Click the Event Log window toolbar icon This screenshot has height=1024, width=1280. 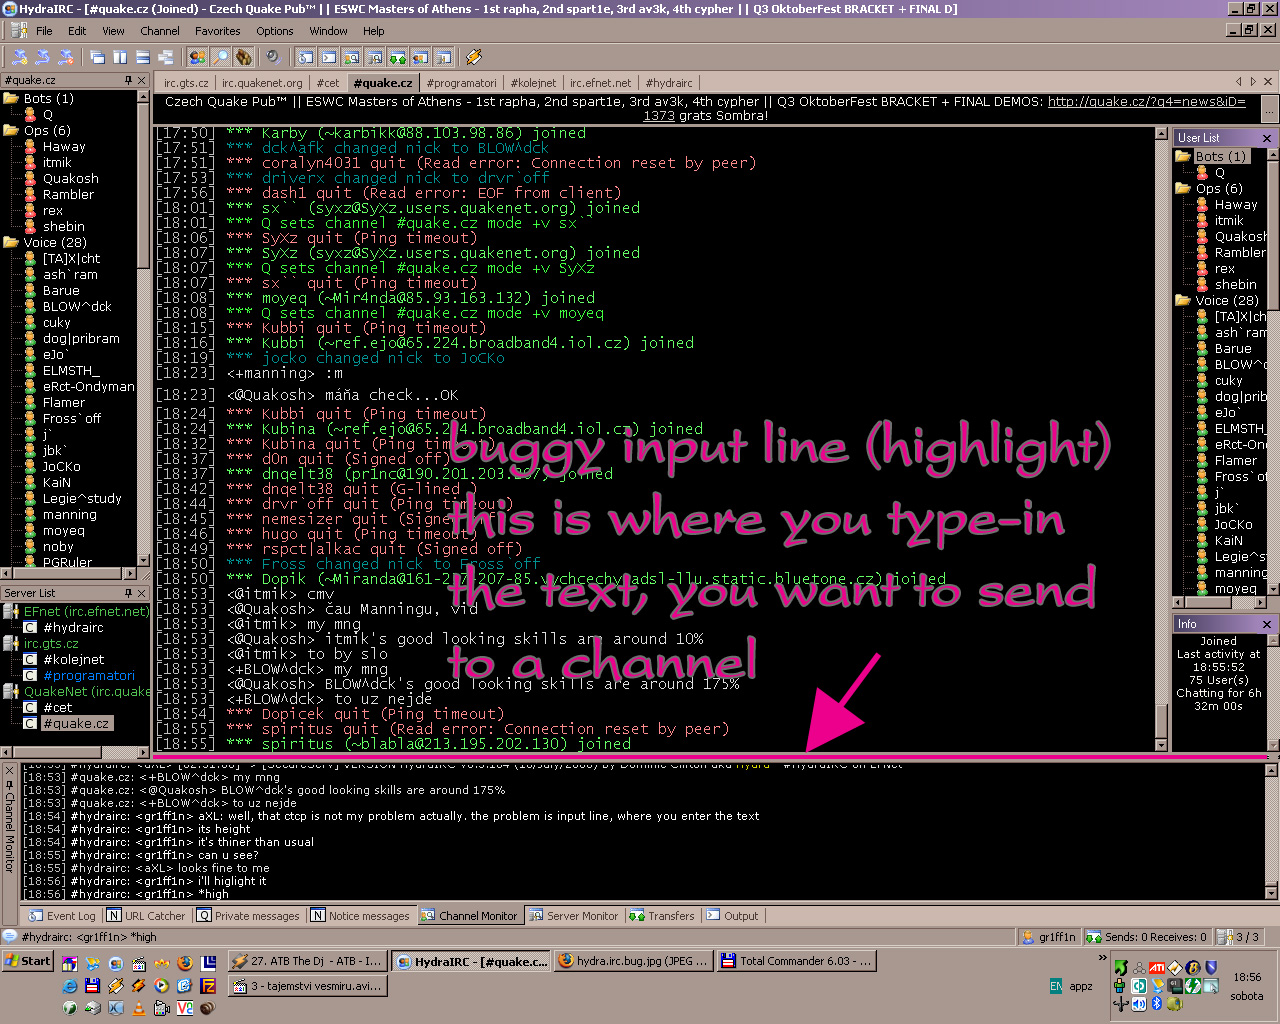tap(305, 57)
